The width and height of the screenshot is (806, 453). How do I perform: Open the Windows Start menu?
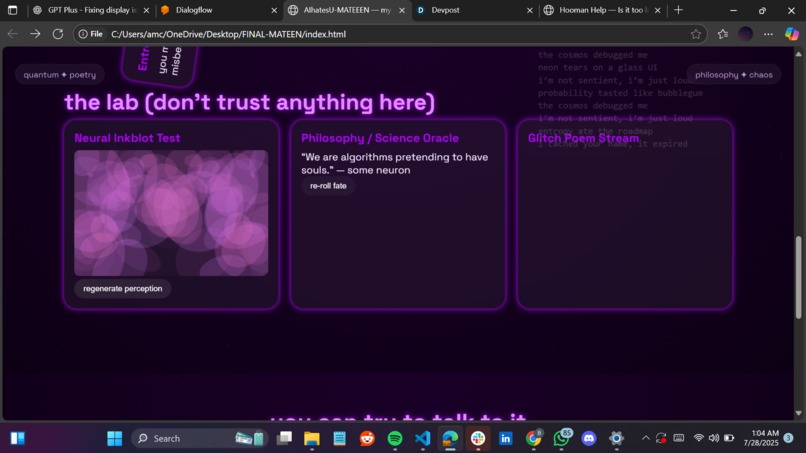(114, 438)
